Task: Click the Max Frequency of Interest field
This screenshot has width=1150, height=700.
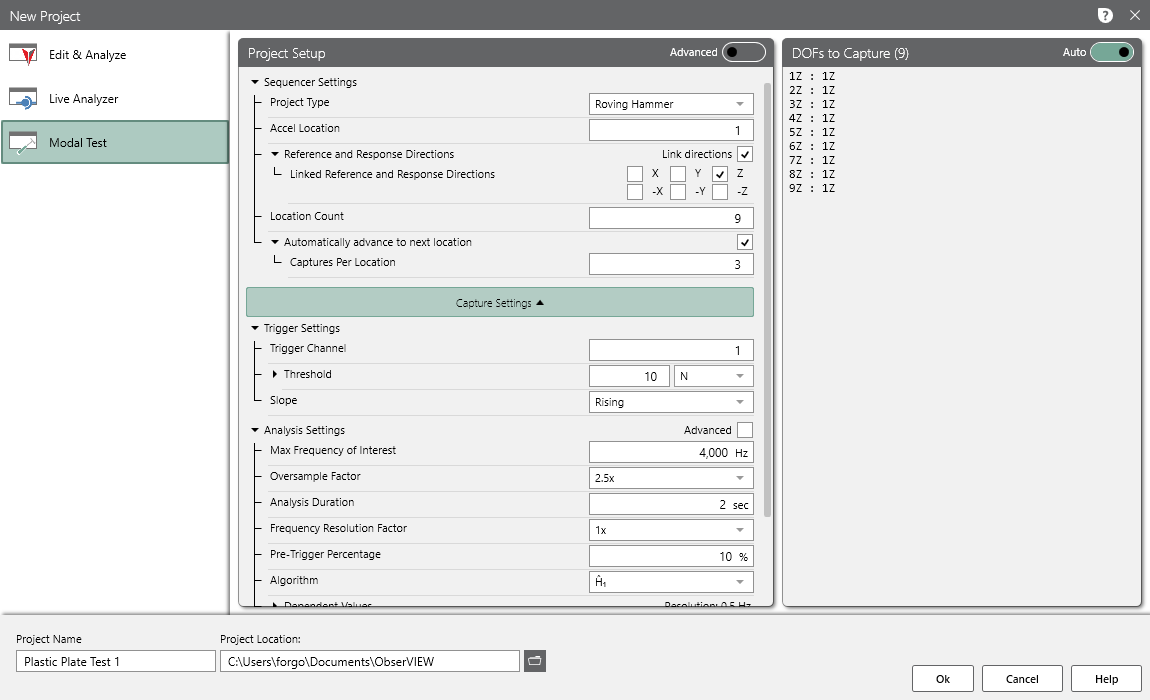Action: tap(671, 452)
